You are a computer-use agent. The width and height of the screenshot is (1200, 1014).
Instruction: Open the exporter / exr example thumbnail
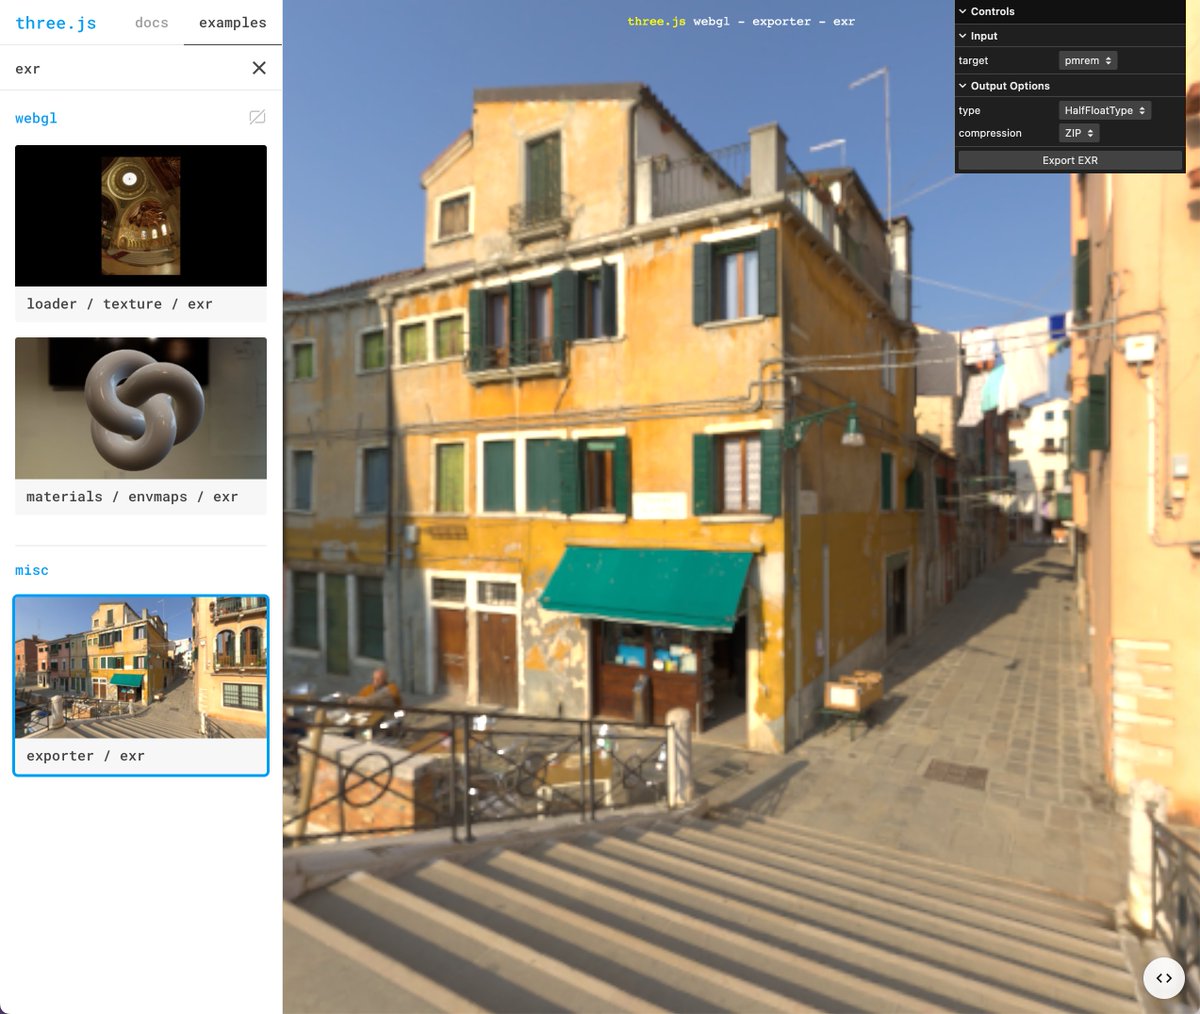click(141, 668)
